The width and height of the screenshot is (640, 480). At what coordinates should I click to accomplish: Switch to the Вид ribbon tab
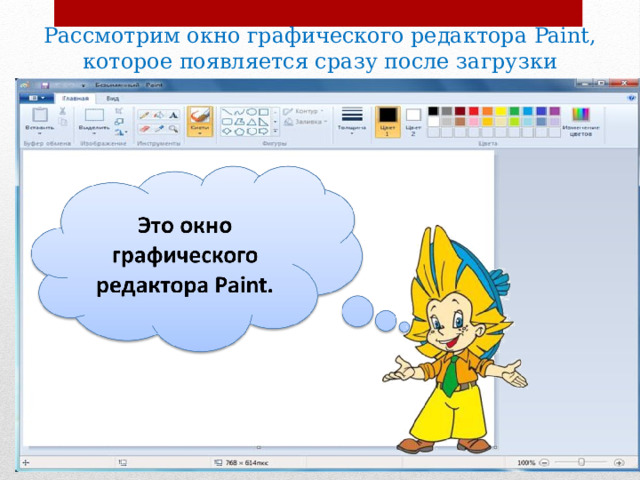pos(113,98)
